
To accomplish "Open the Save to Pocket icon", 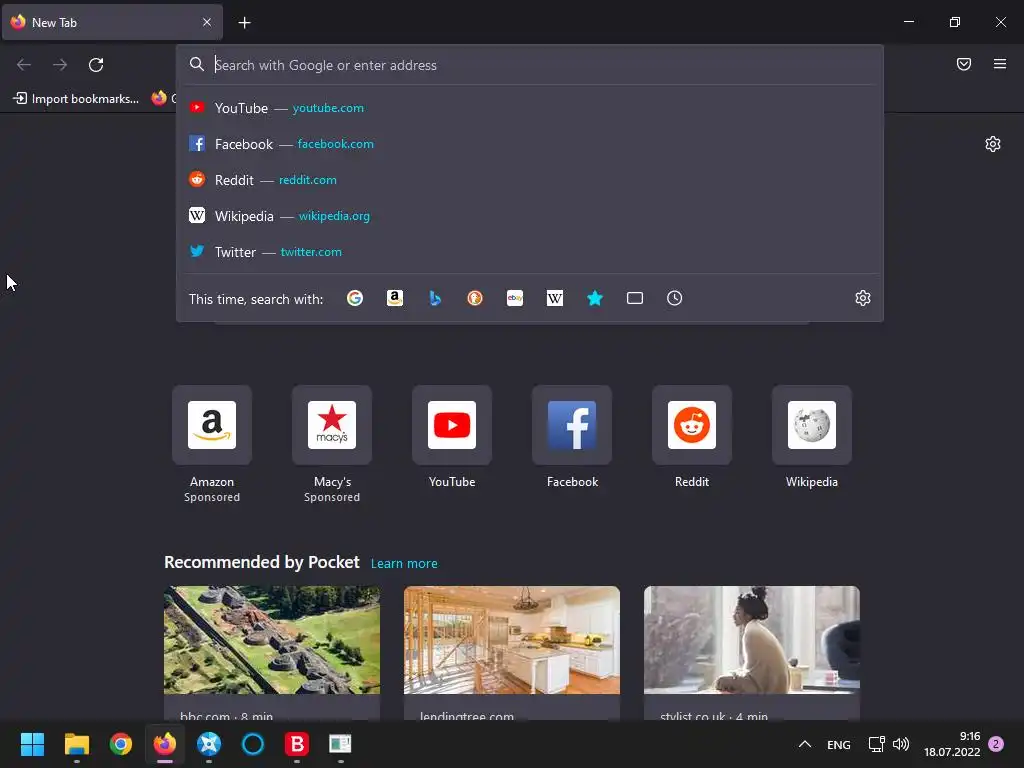I will point(963,64).
